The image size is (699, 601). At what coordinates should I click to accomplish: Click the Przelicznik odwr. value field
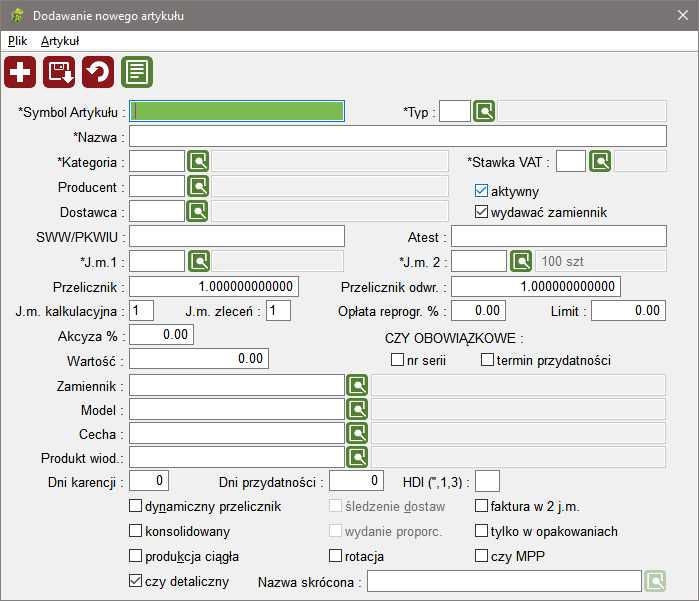pos(536,286)
